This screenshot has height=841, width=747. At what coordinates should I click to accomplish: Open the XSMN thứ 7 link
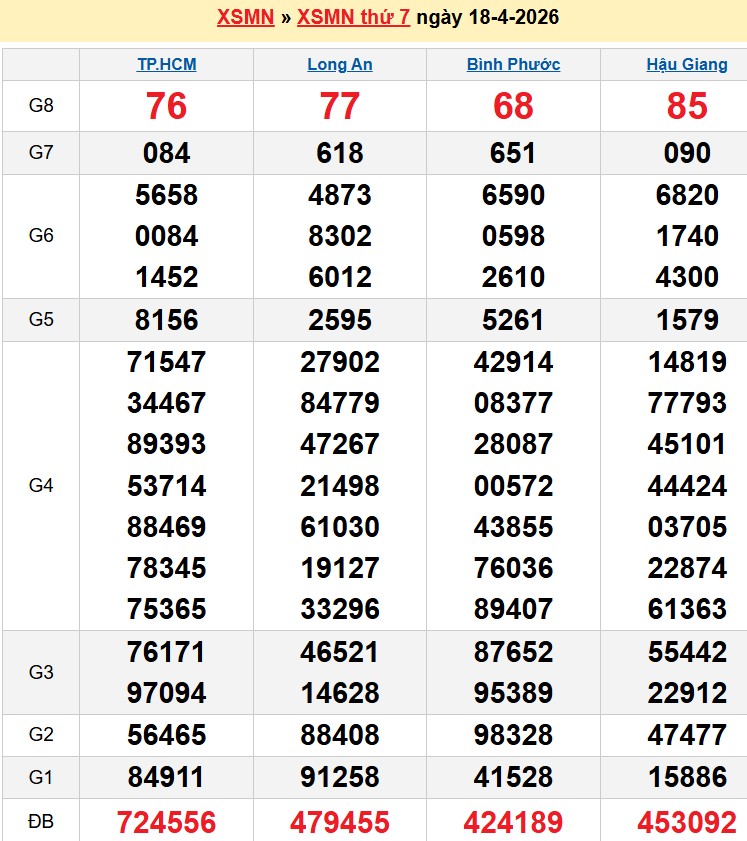(x=353, y=17)
